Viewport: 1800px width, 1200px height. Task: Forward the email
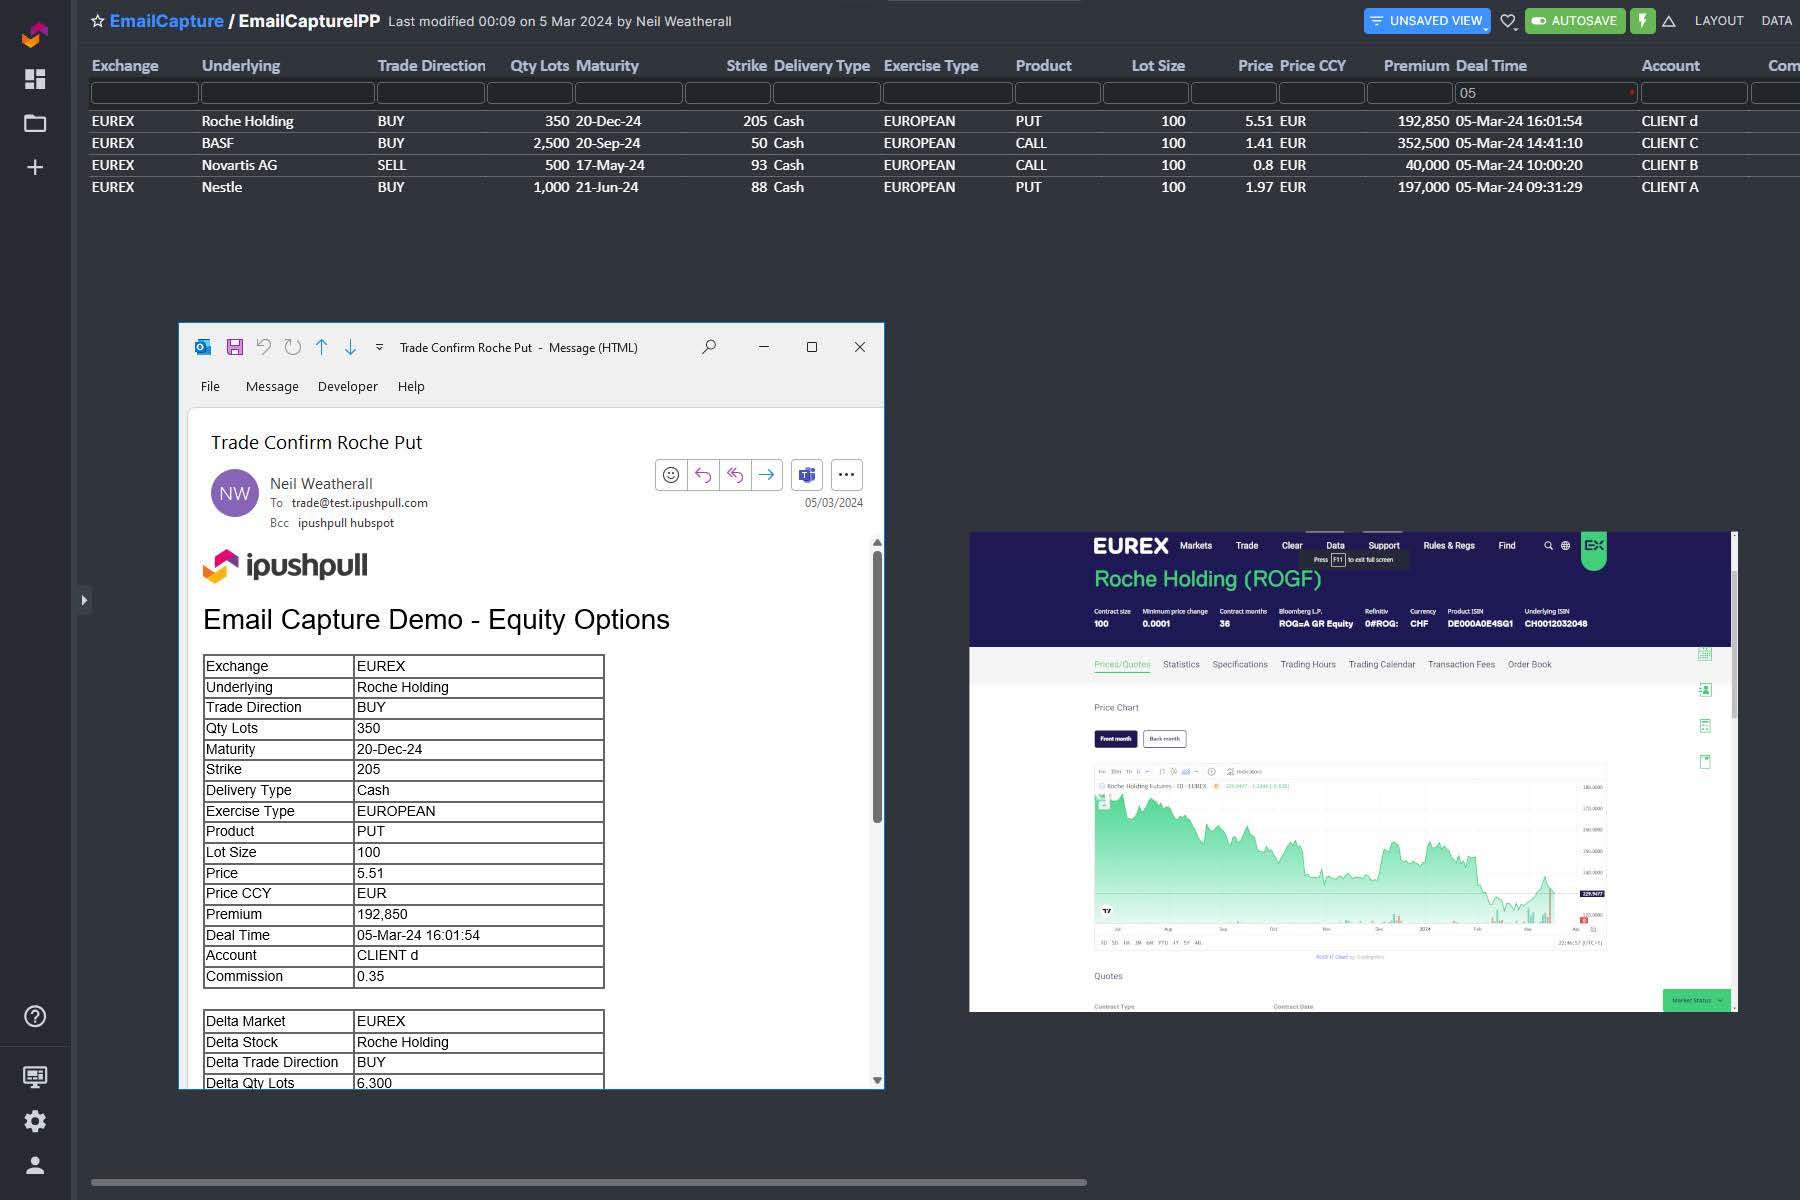[765, 475]
